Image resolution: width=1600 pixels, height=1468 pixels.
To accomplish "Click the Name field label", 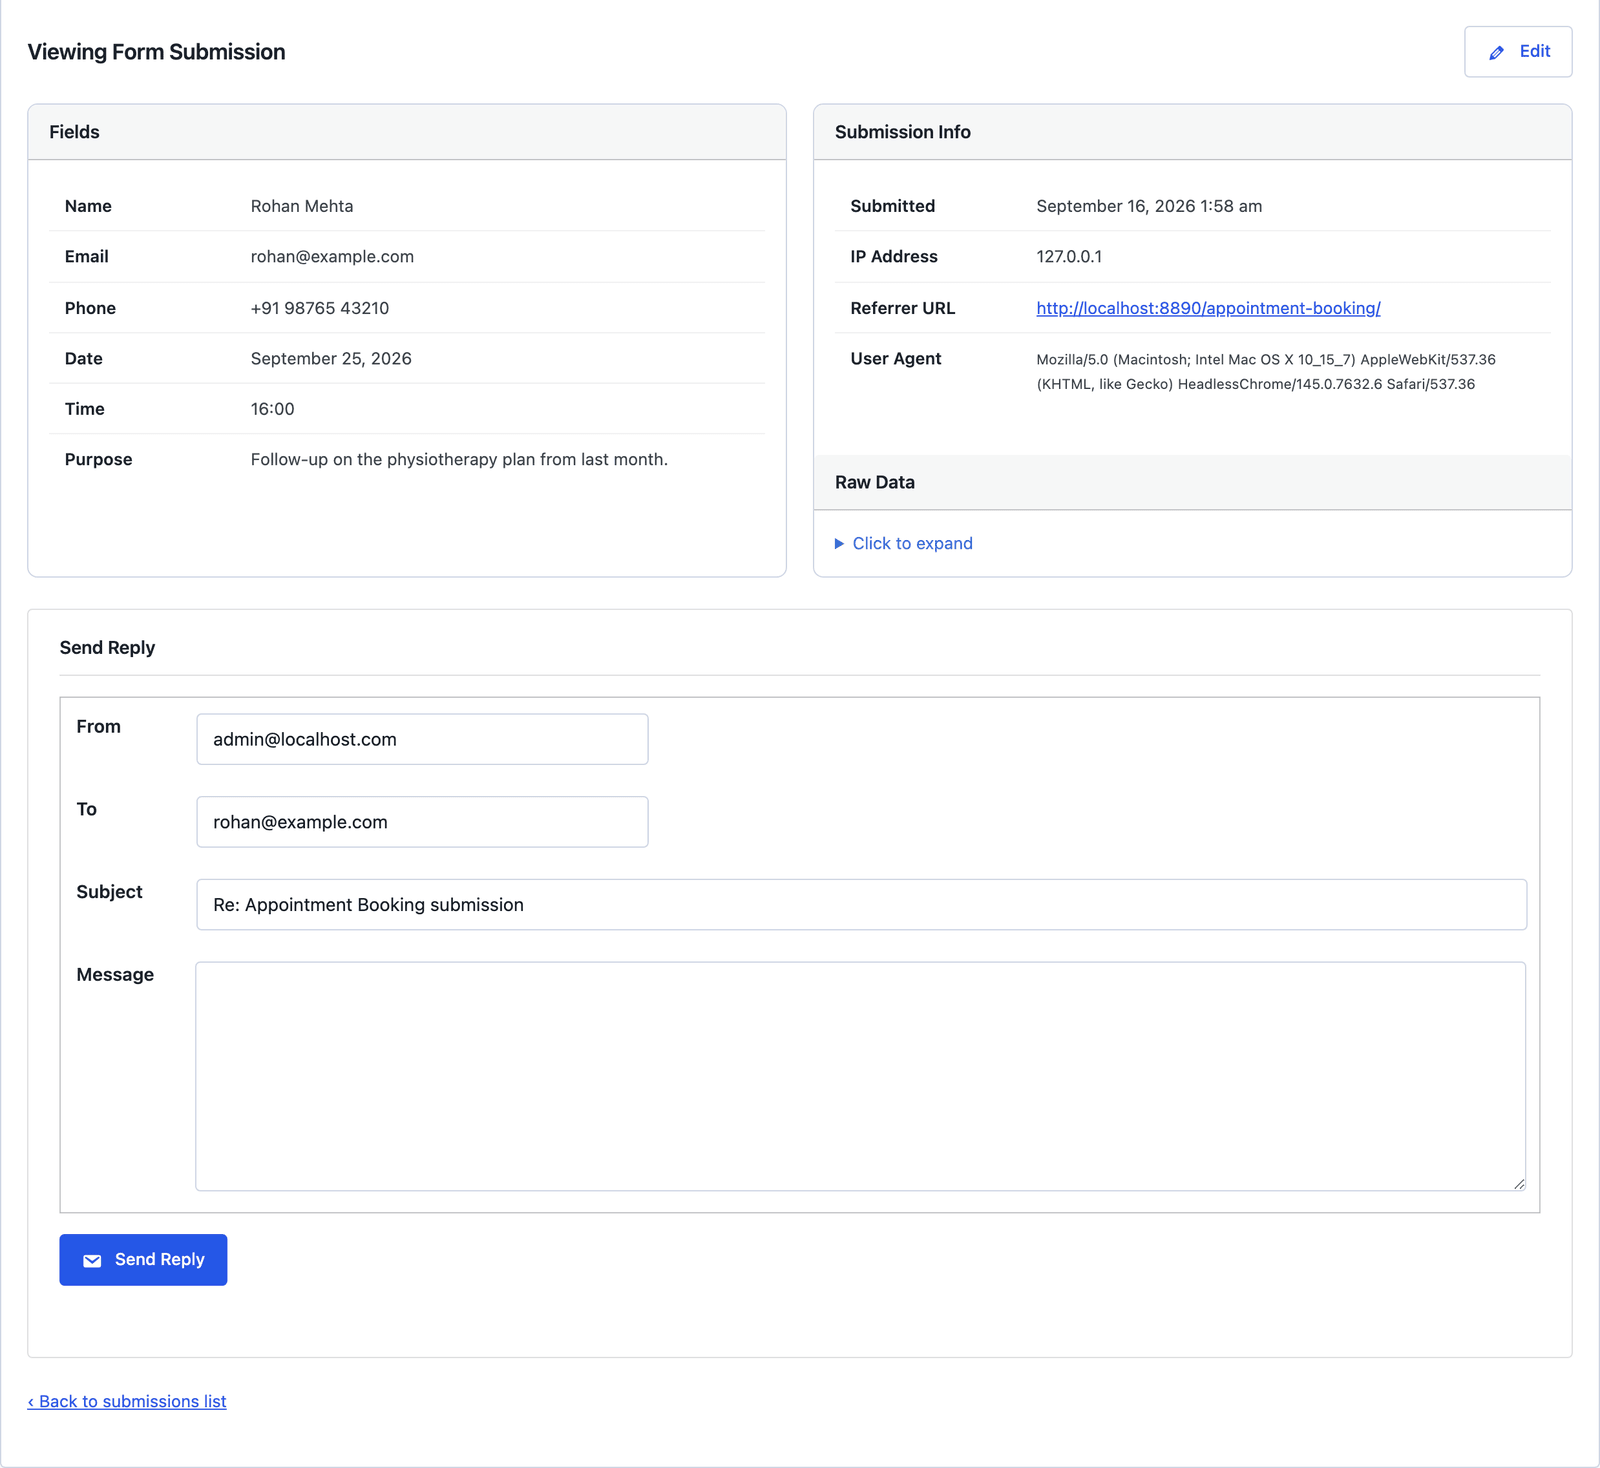I will click(x=88, y=206).
